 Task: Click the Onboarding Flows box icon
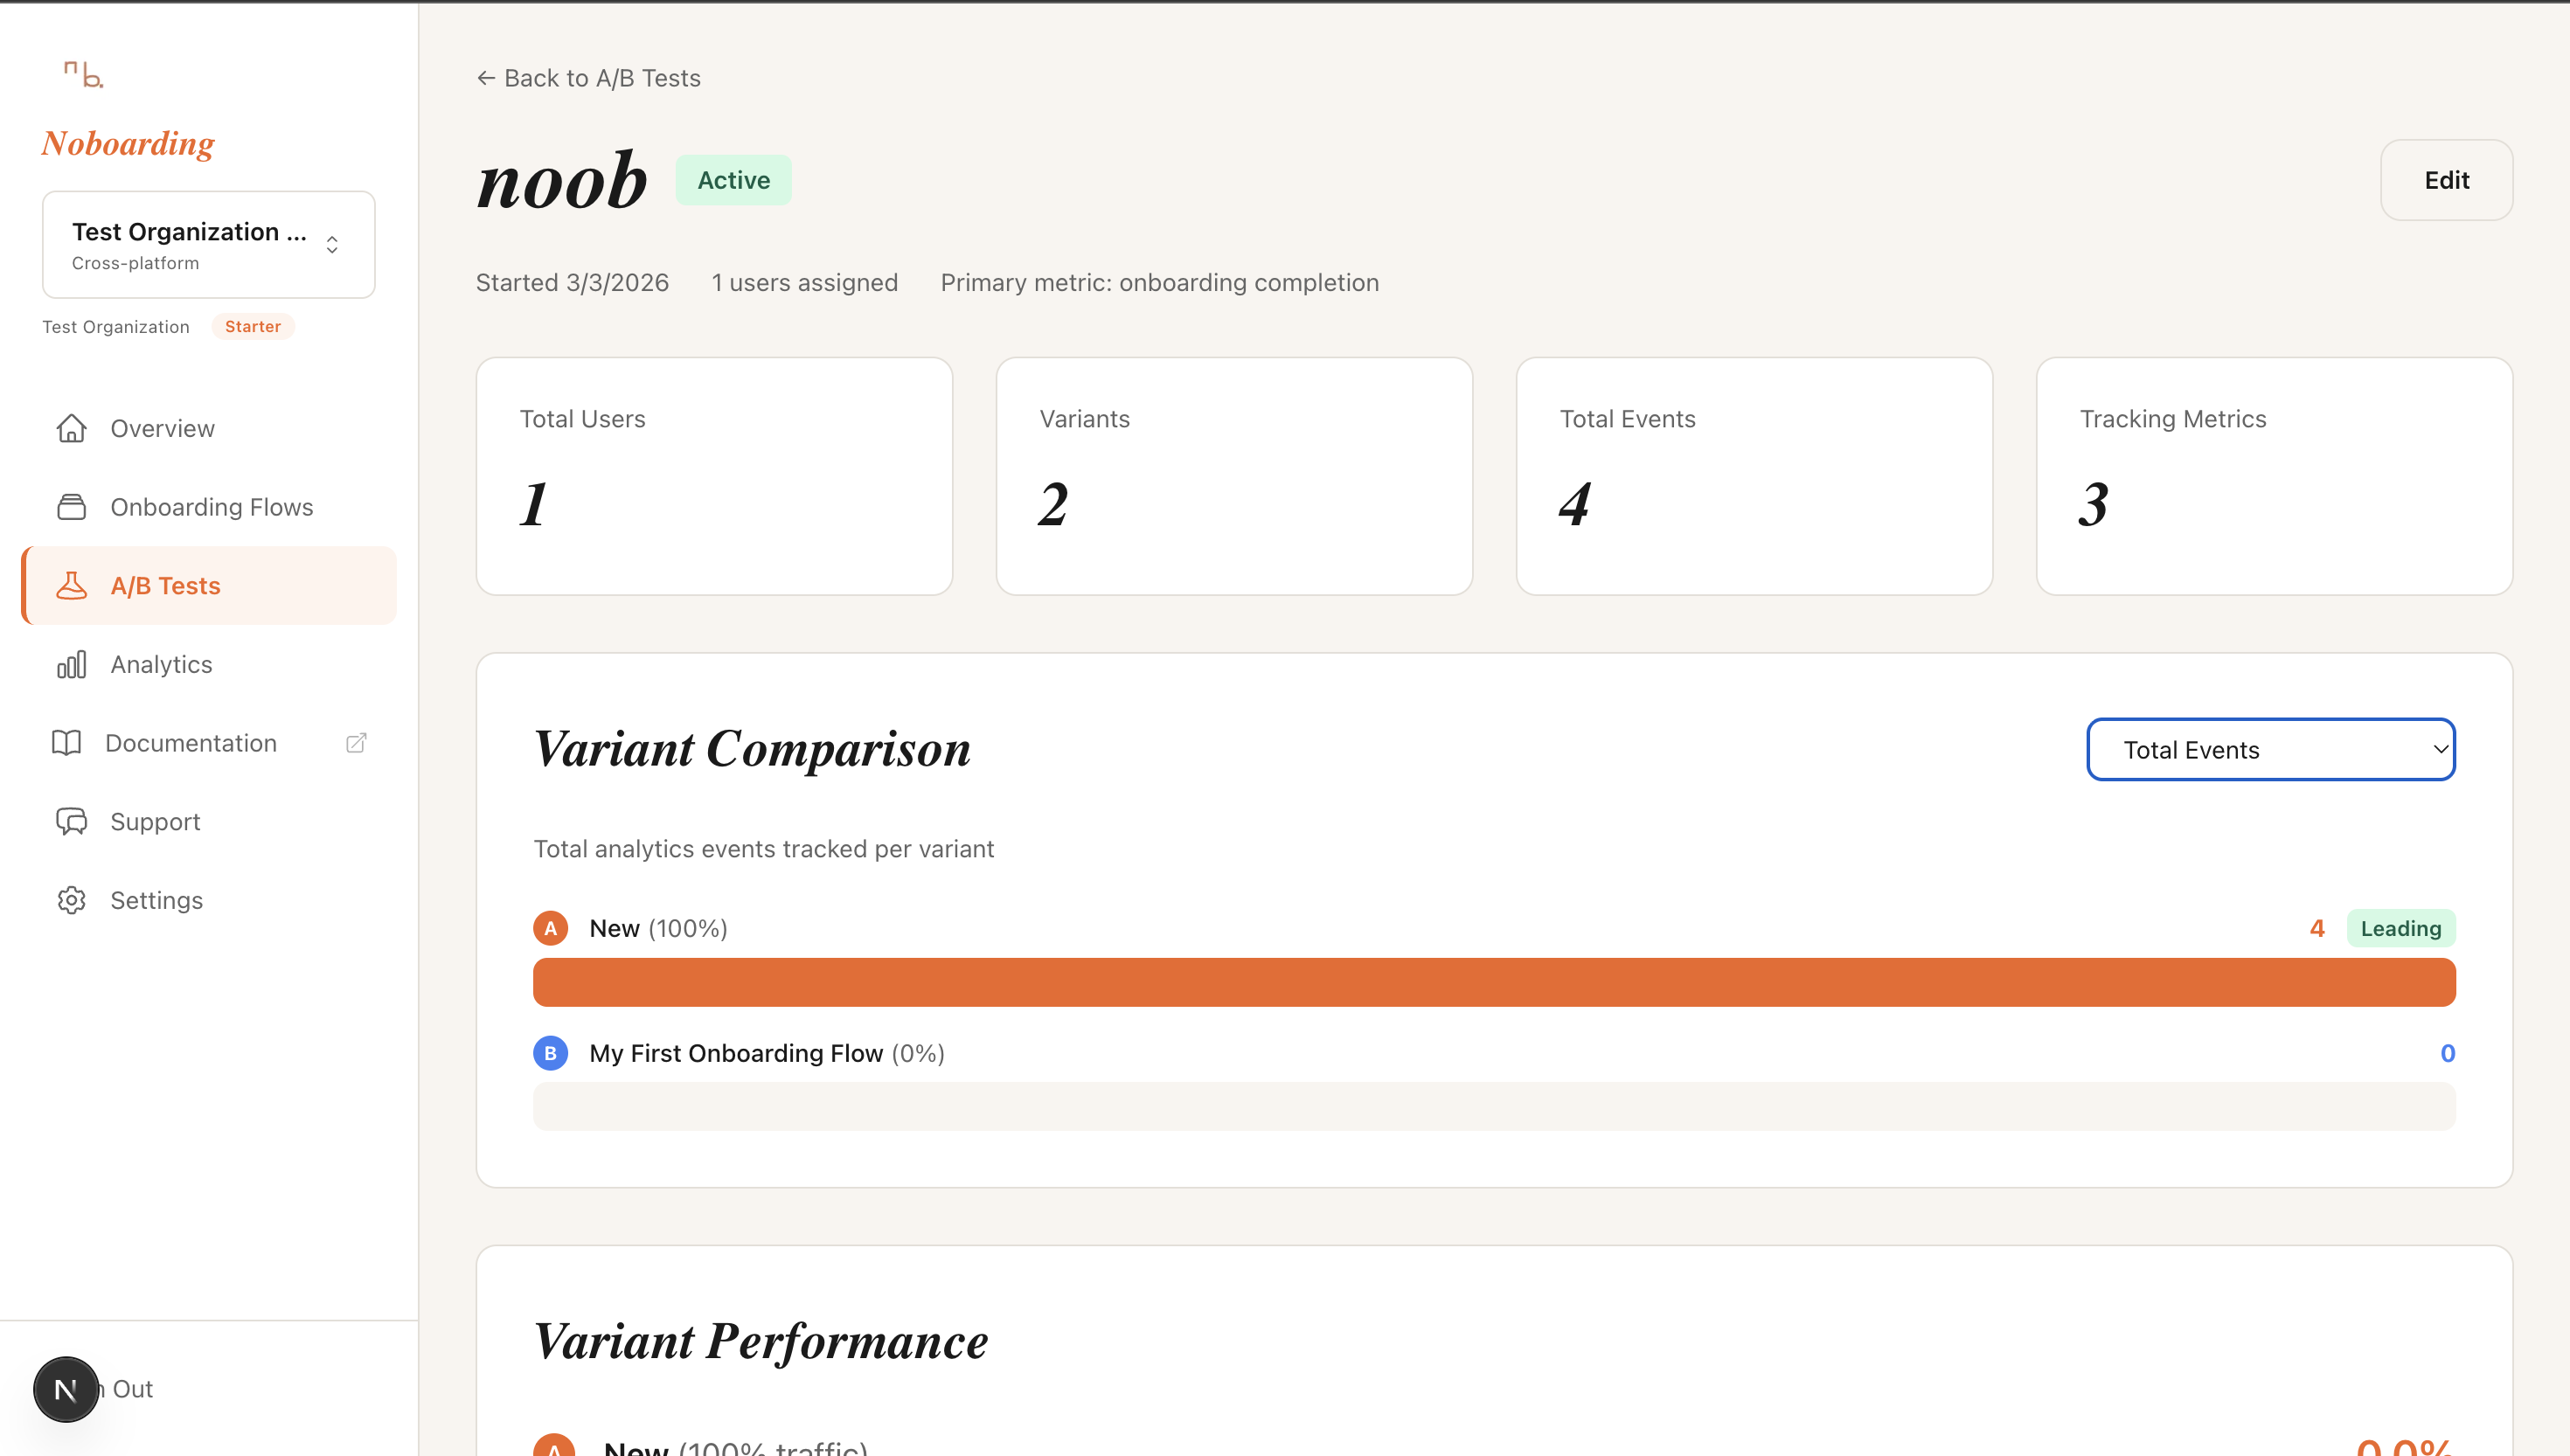[71, 507]
